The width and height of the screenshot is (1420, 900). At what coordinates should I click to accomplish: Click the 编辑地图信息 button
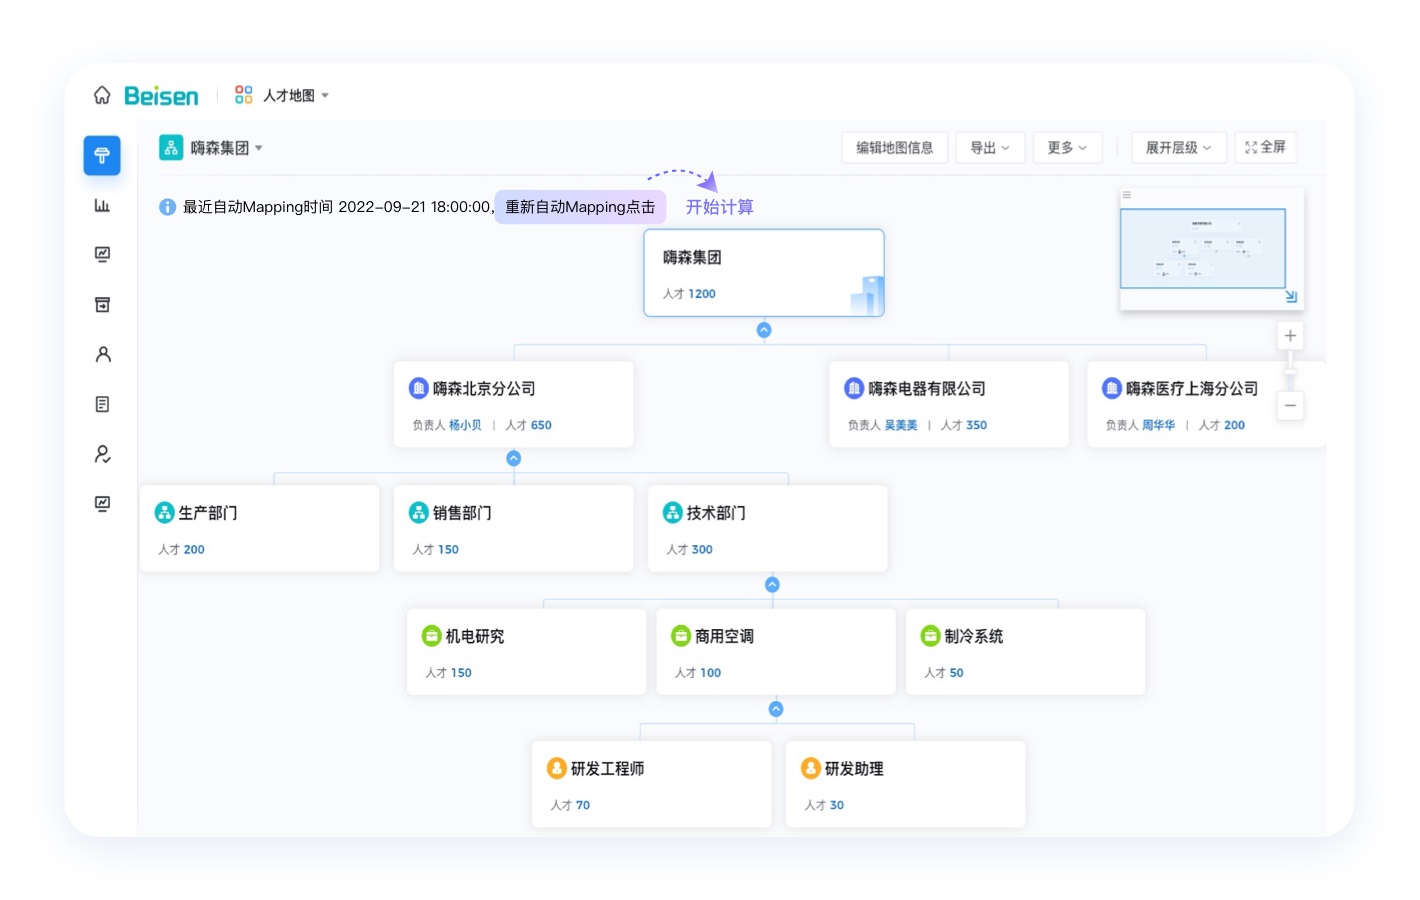click(894, 148)
